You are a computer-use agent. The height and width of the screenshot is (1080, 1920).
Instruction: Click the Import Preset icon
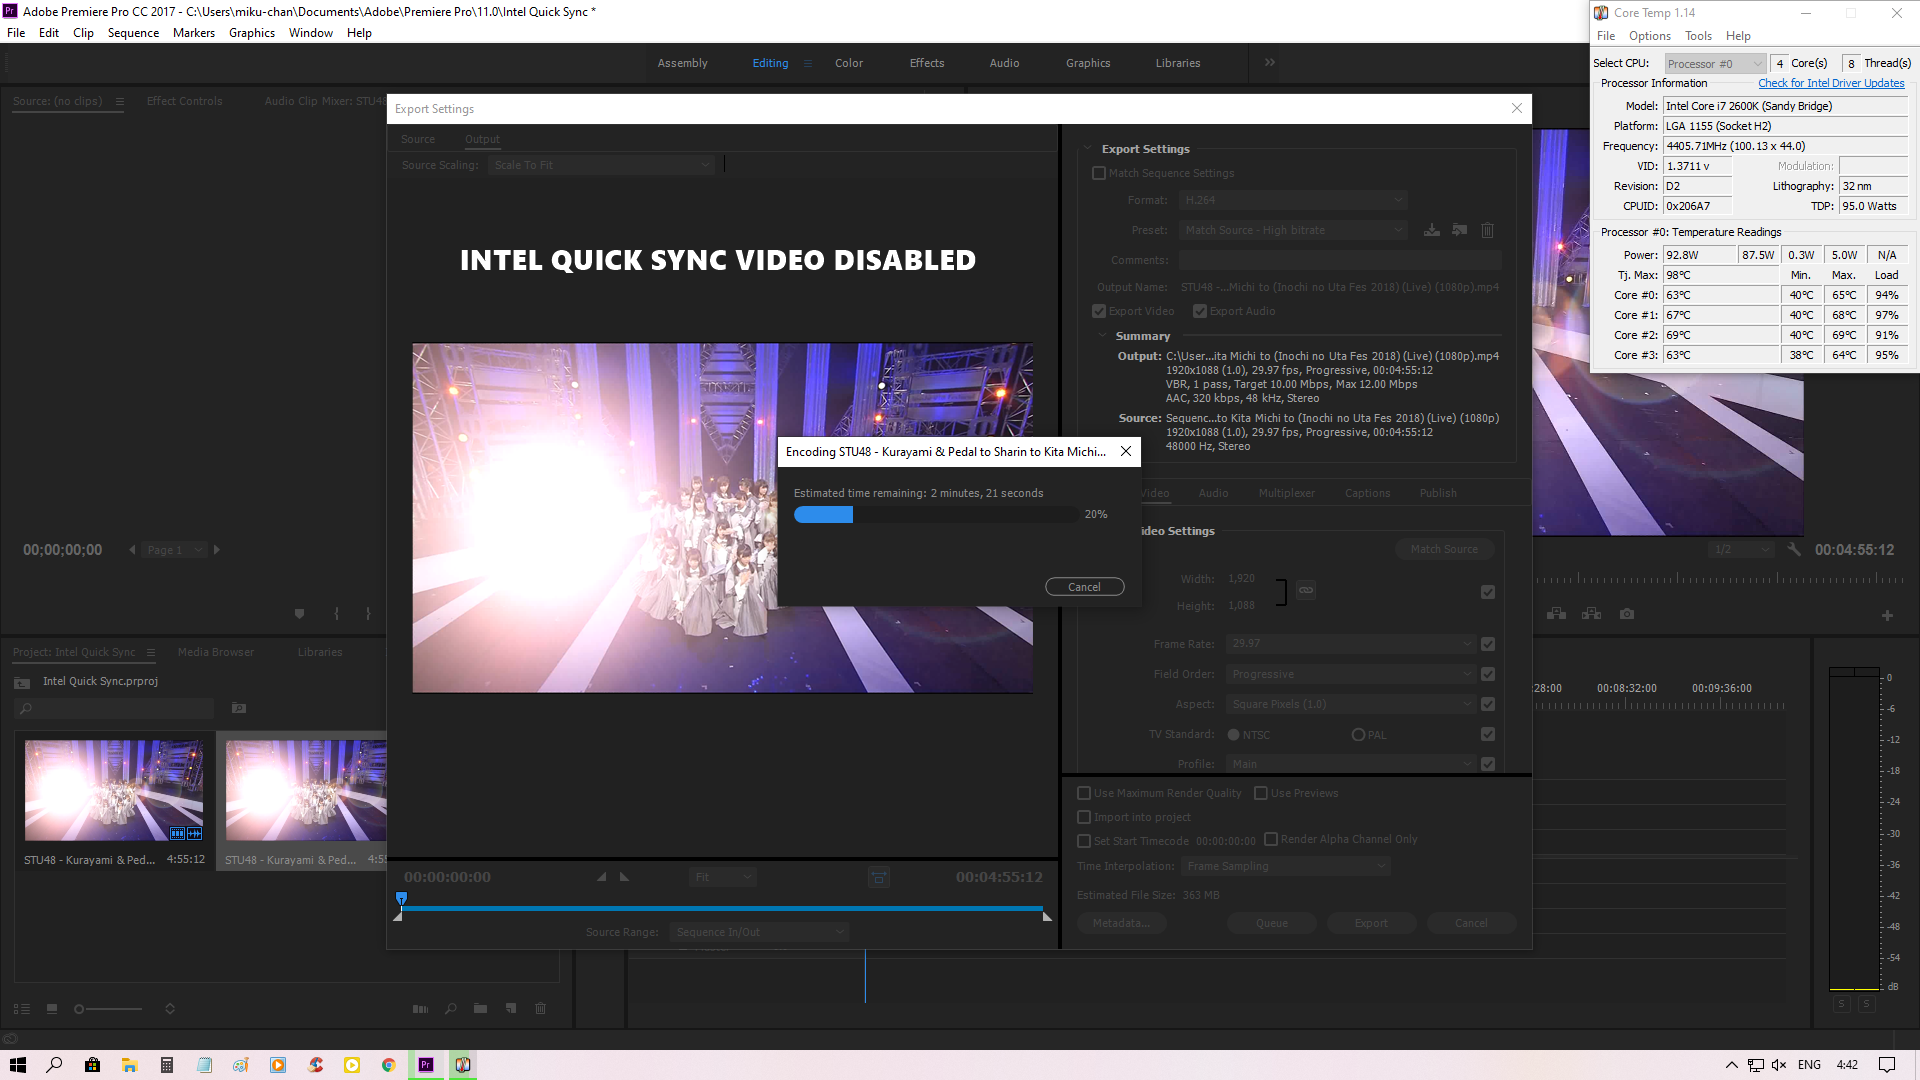point(1460,230)
